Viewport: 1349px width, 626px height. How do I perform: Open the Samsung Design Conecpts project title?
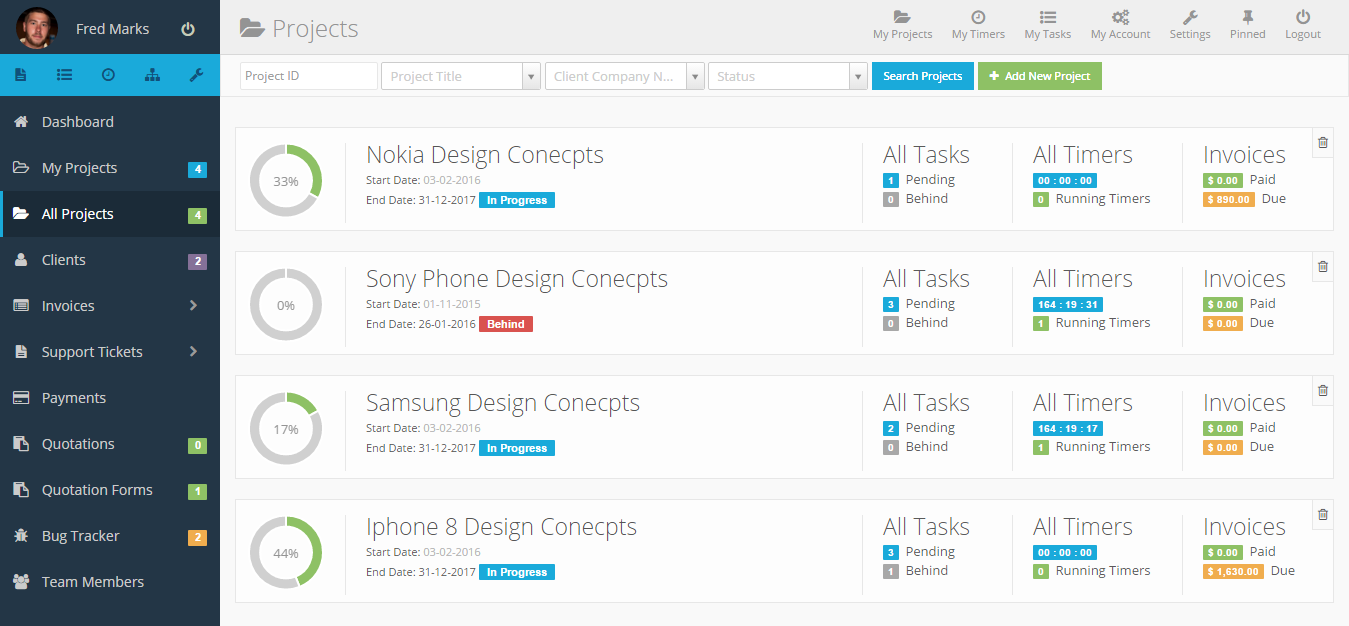[503, 403]
